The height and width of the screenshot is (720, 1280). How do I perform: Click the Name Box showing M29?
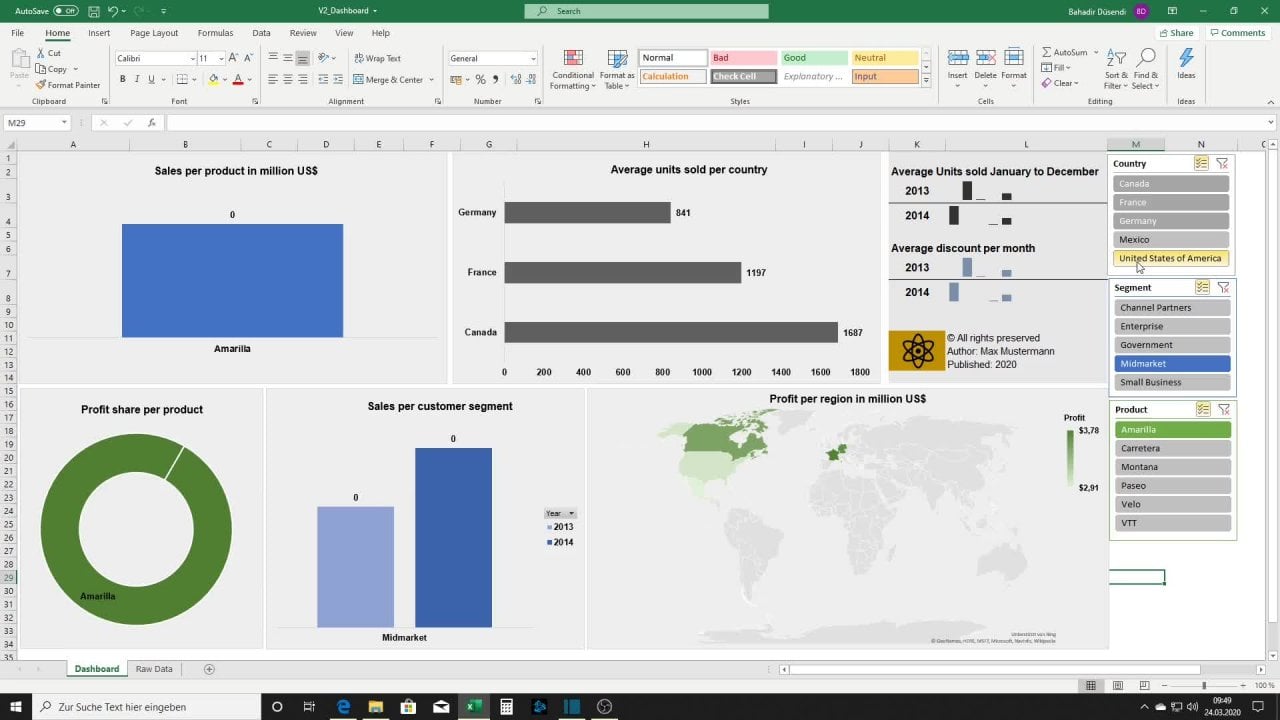tap(32, 123)
